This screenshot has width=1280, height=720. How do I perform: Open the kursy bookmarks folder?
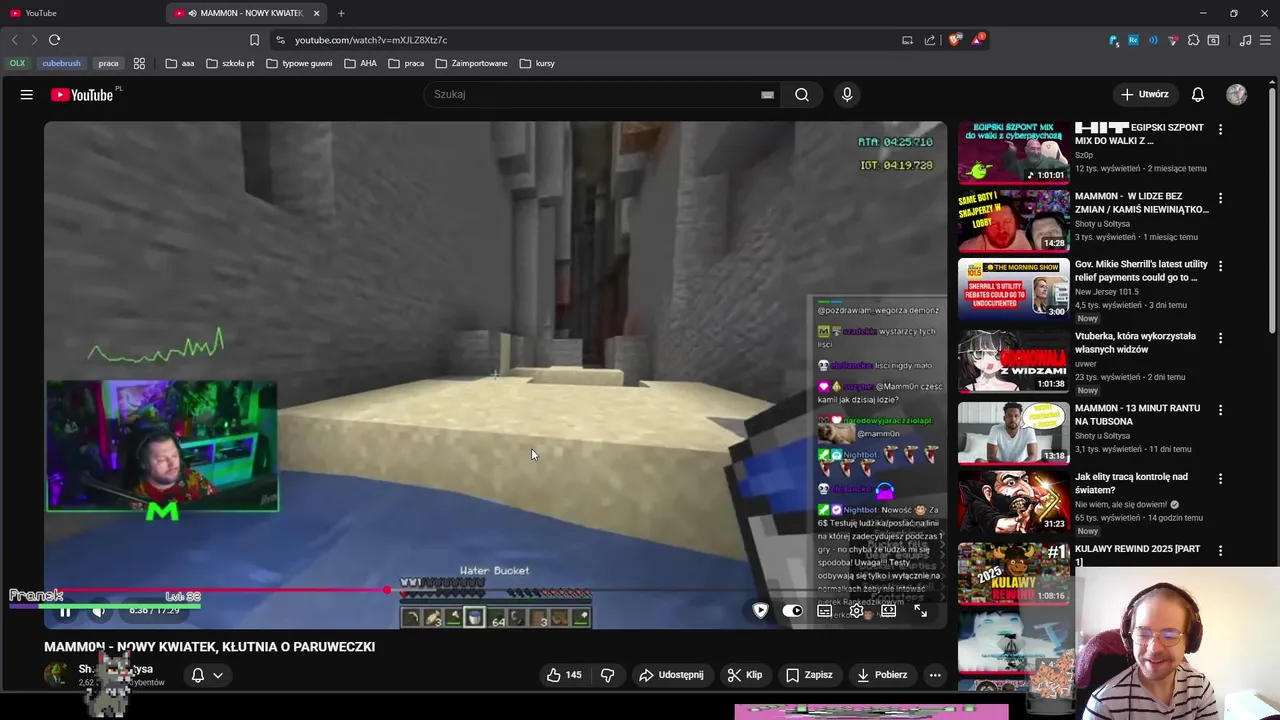coord(537,63)
